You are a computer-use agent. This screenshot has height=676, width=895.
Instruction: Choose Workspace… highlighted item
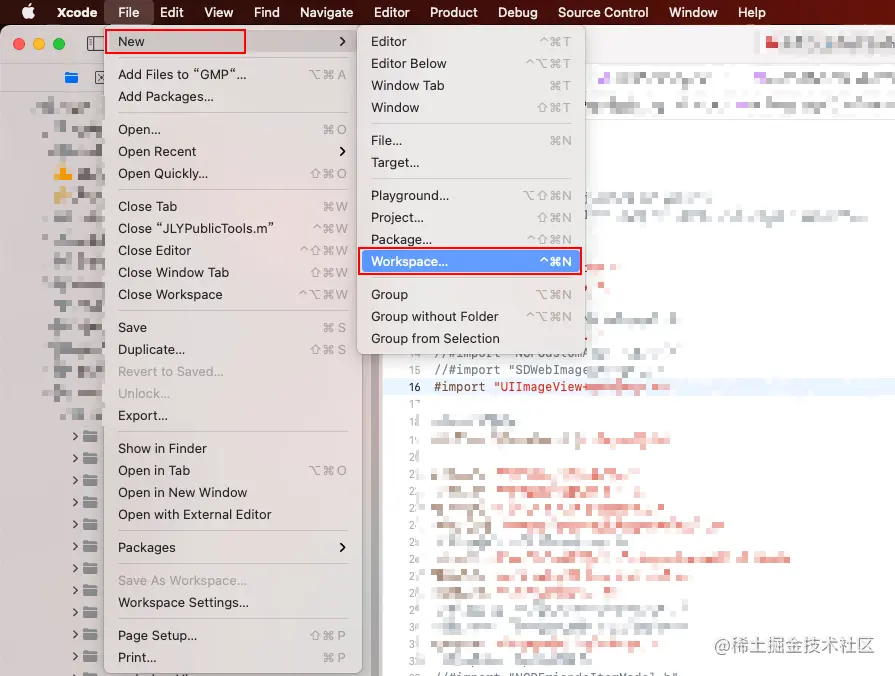pos(470,261)
